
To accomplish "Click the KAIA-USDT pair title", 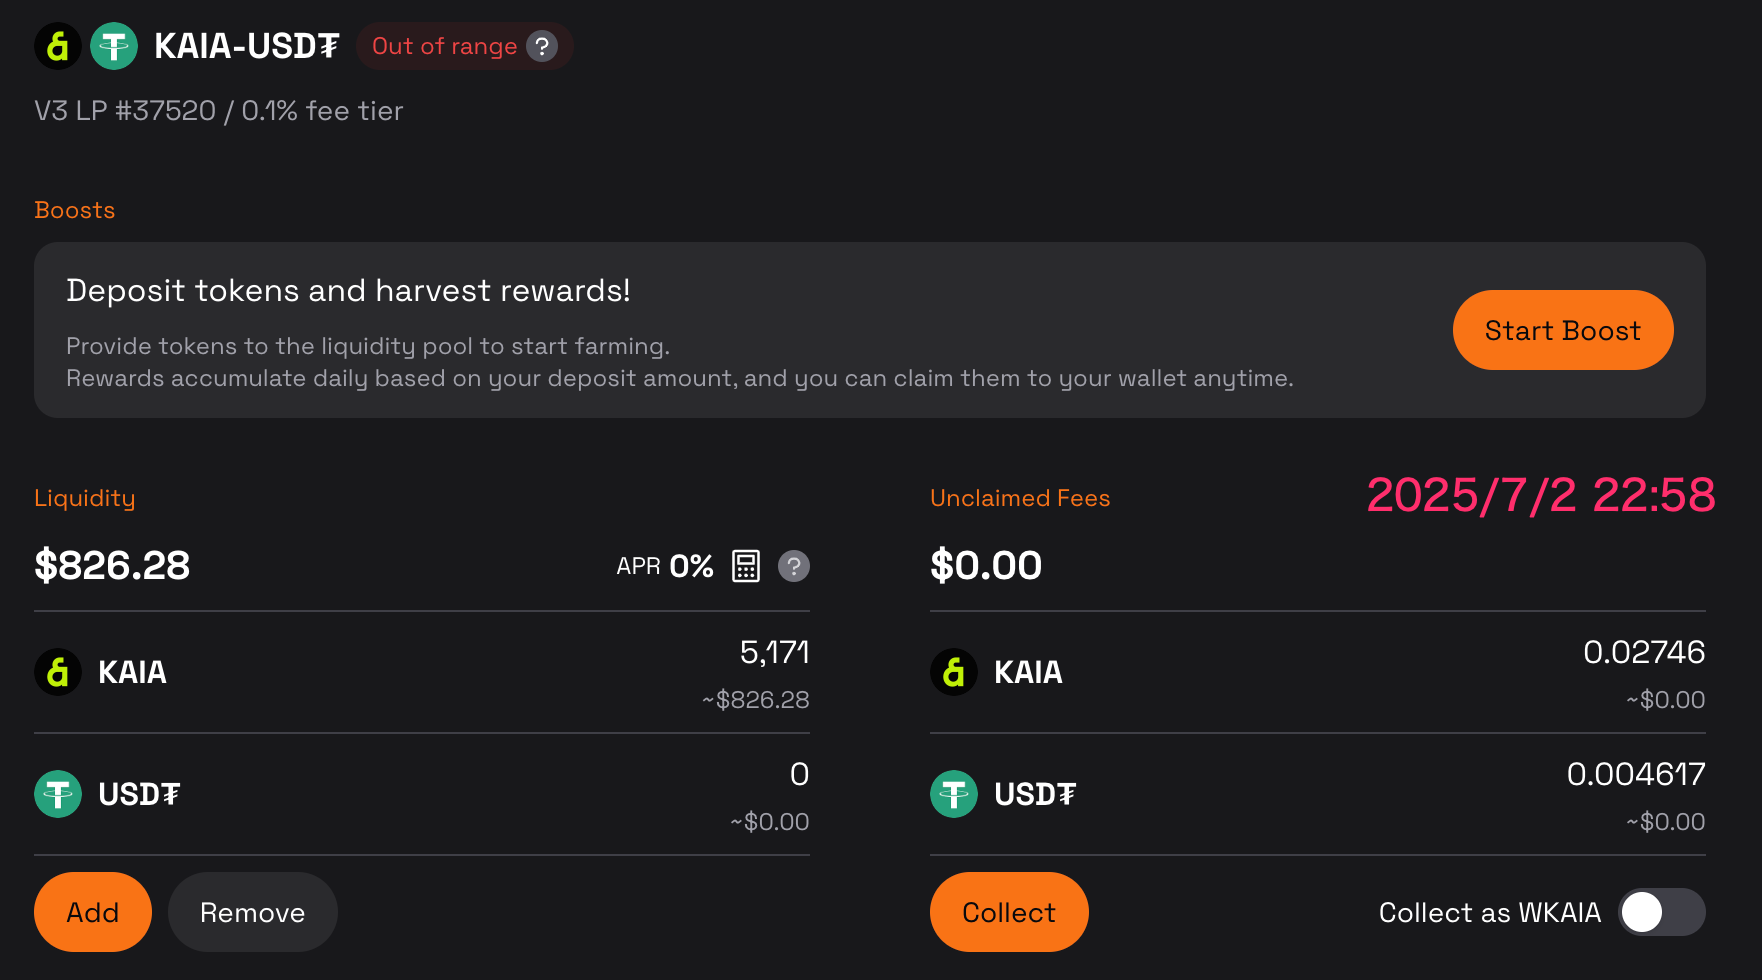I will click(x=247, y=46).
